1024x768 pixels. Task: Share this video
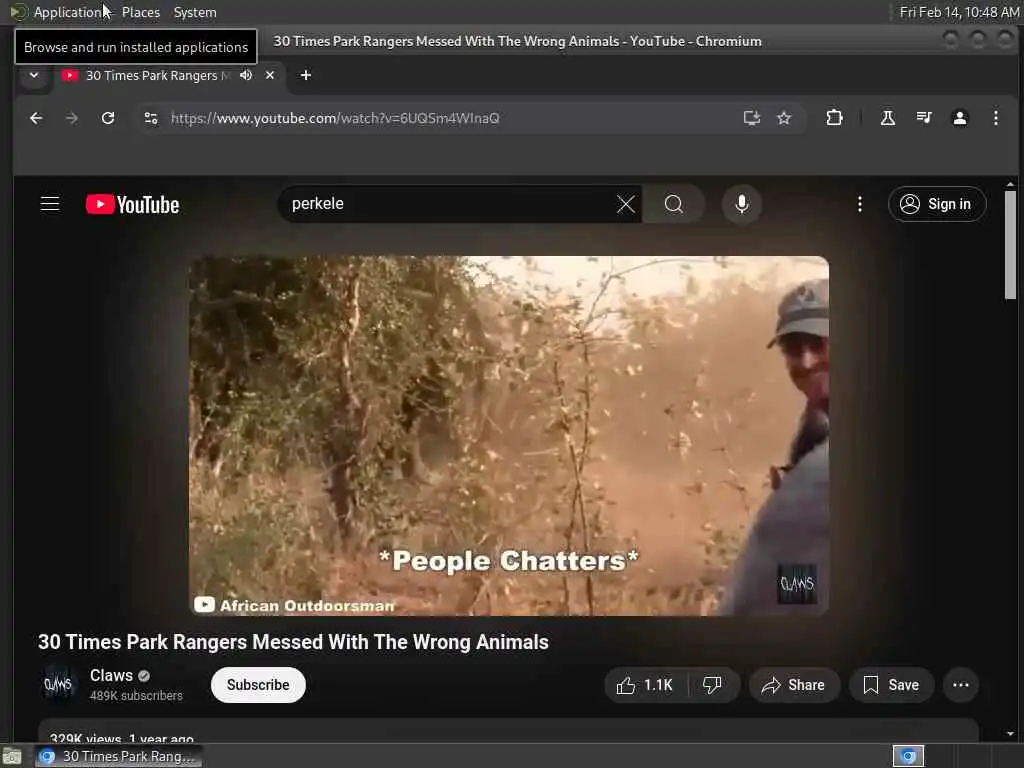click(794, 685)
